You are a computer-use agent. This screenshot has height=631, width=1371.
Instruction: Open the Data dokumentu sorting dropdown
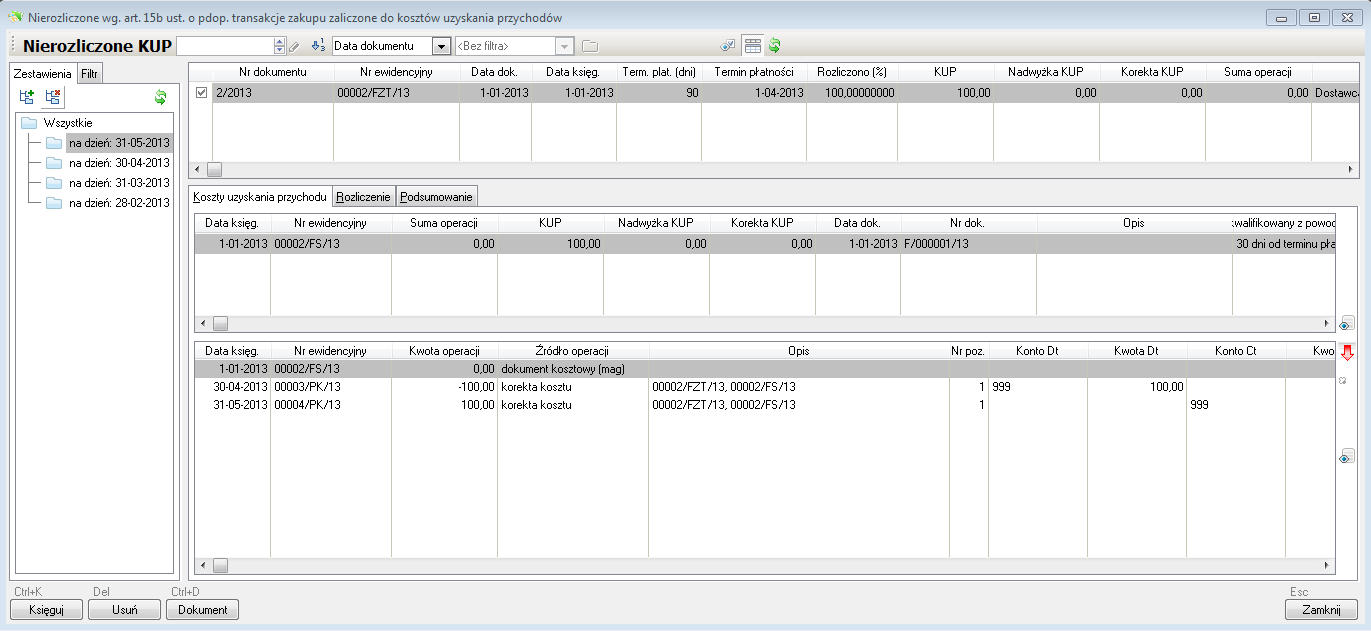click(441, 46)
